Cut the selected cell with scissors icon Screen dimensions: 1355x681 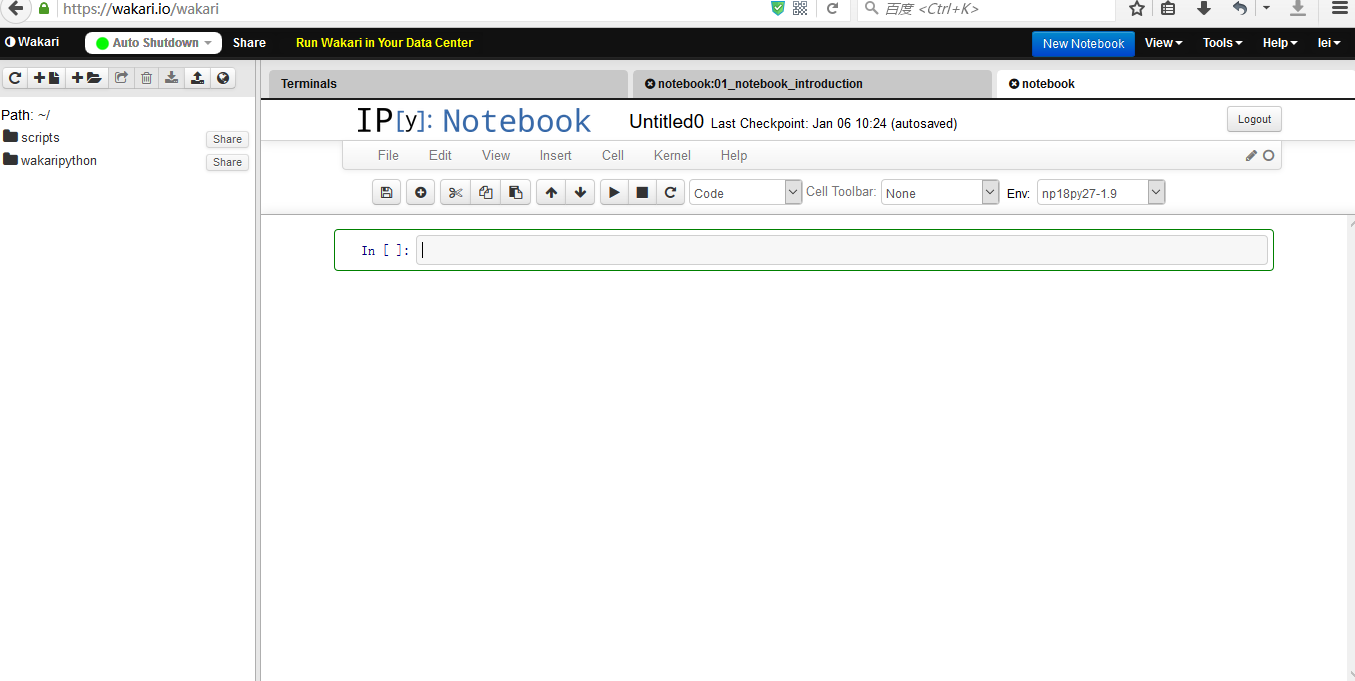pos(455,192)
